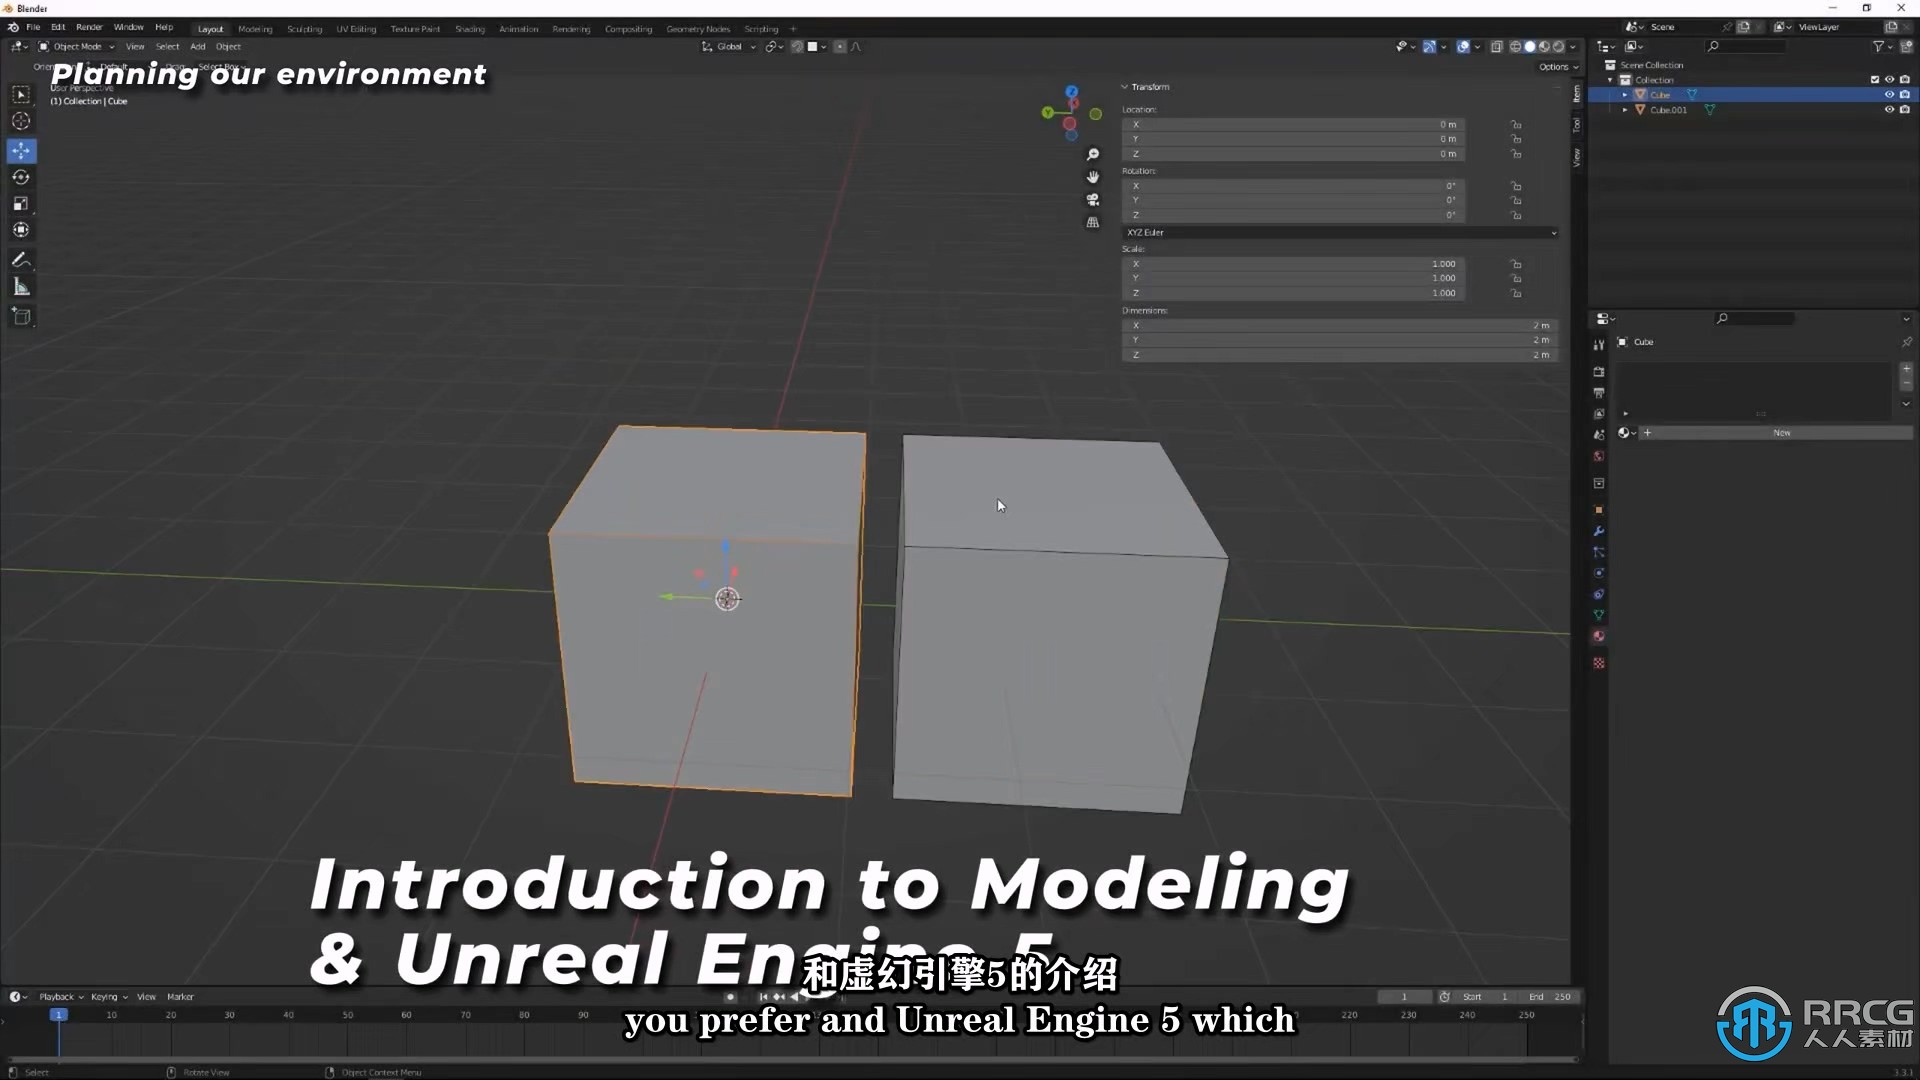The width and height of the screenshot is (1920, 1080).
Task: Open the Keying popover
Action: click(109, 997)
